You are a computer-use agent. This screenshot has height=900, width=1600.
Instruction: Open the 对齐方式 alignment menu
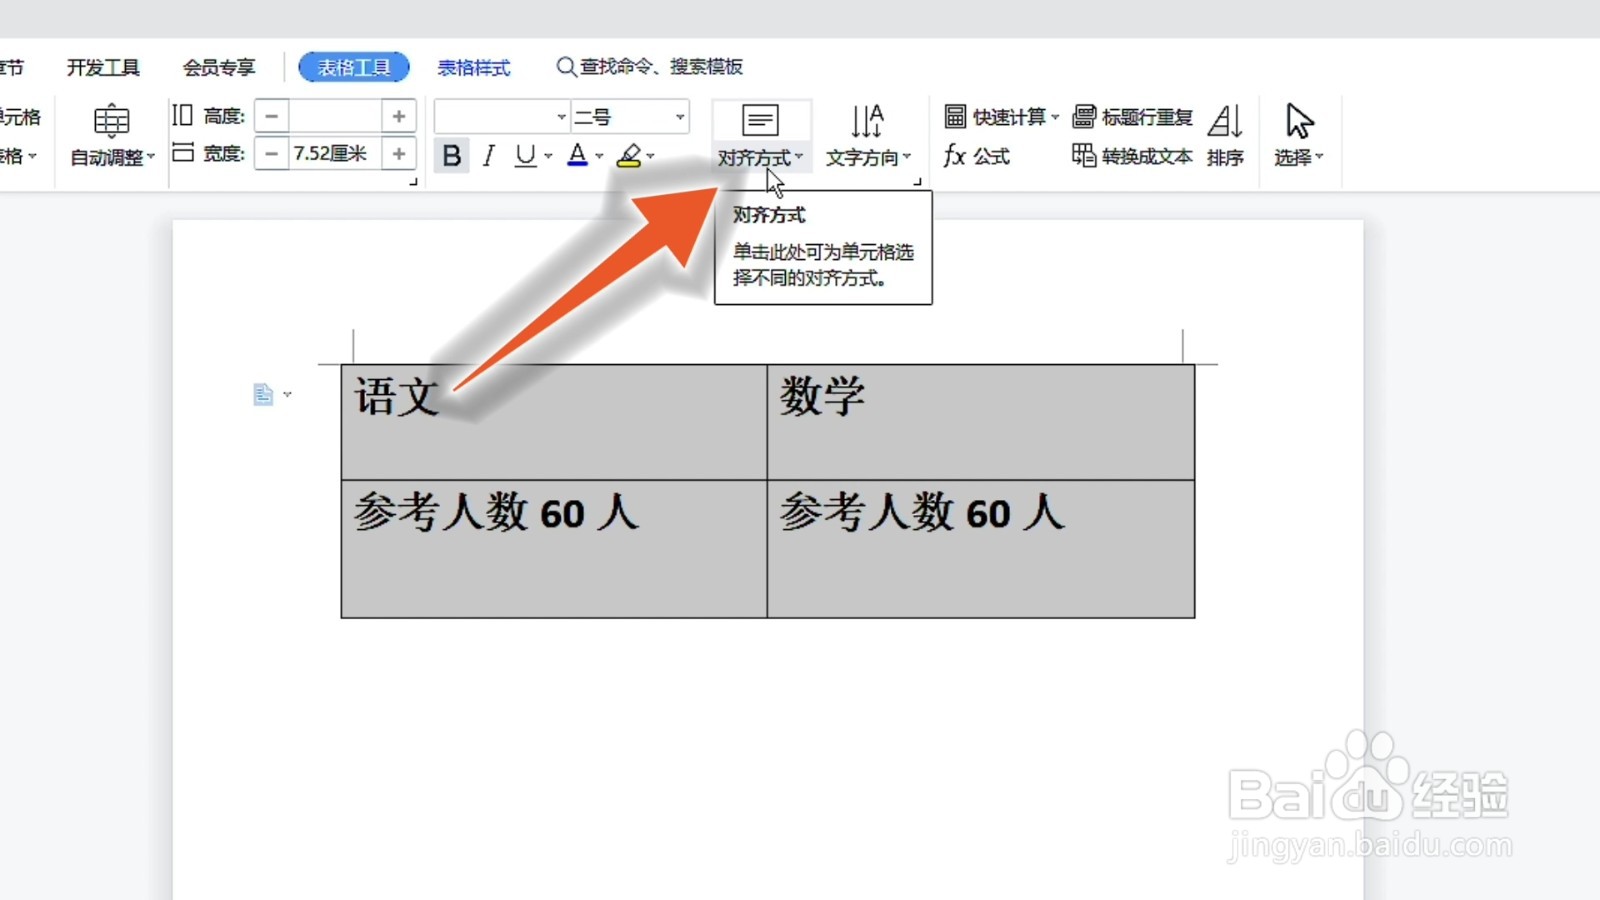click(x=761, y=136)
